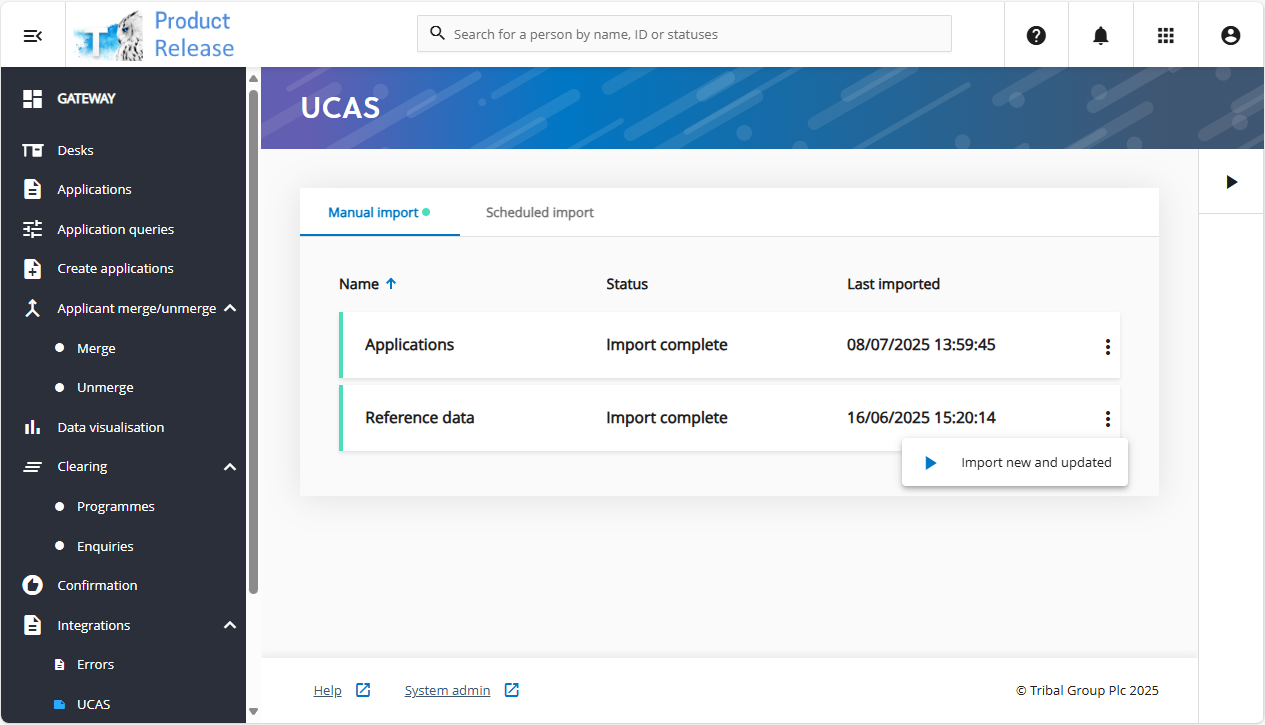Expand the right side panel arrow

(1231, 182)
